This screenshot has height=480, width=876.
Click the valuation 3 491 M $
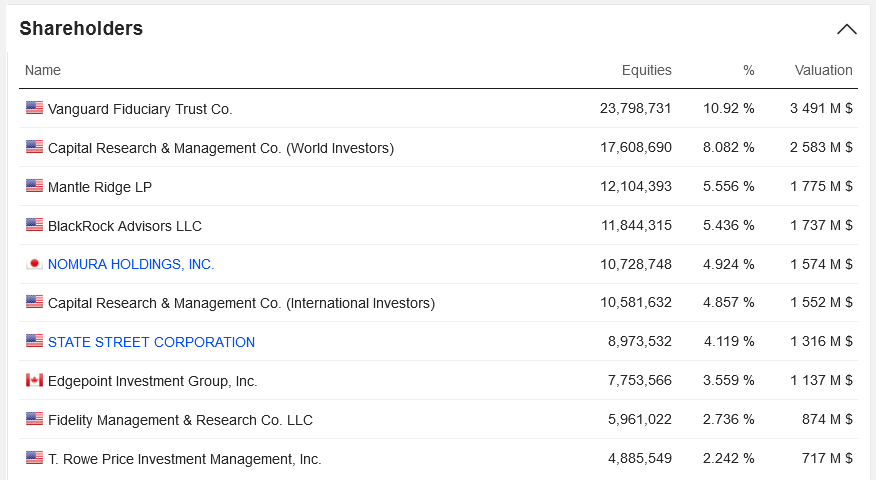[x=821, y=108]
